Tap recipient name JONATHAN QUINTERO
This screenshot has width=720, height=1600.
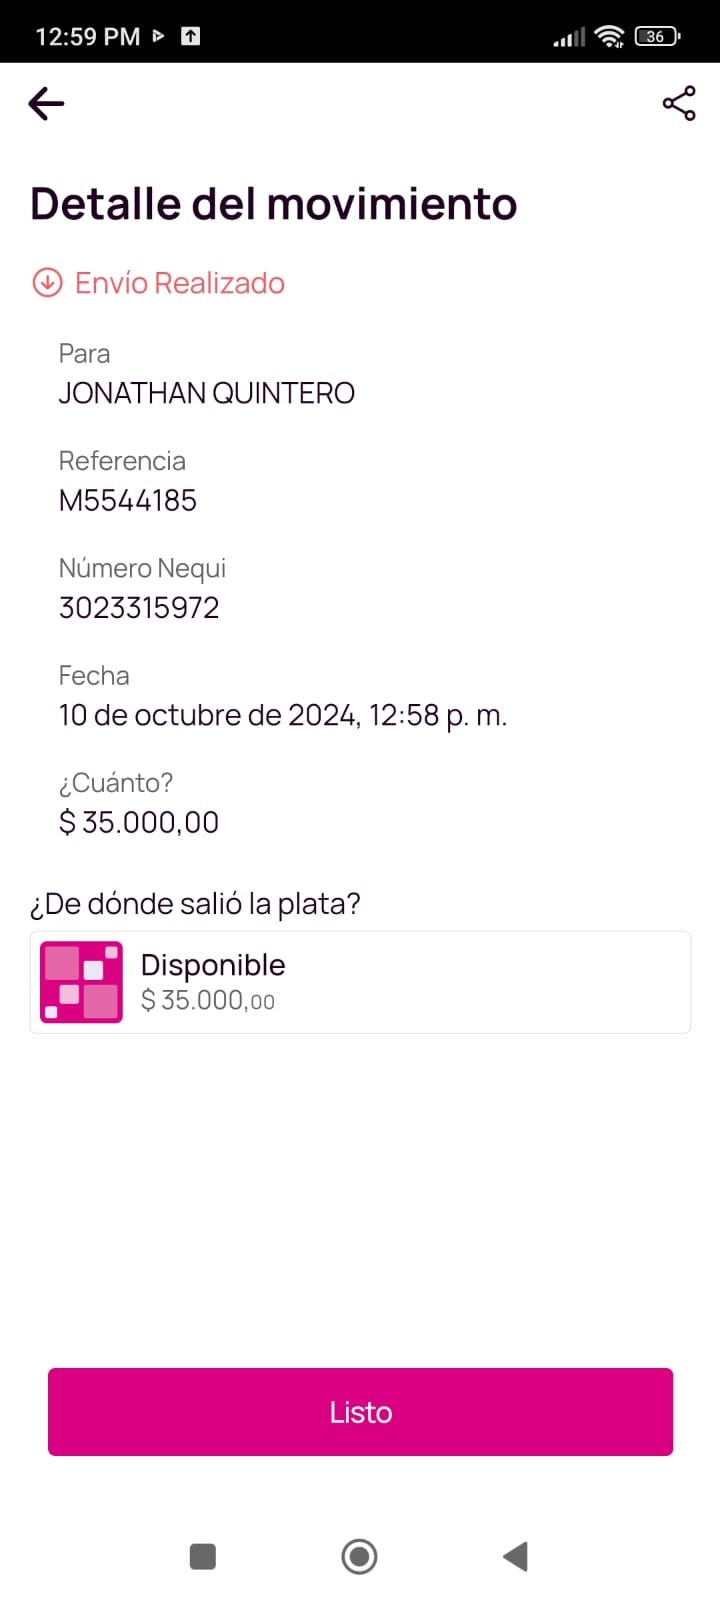[x=207, y=393]
